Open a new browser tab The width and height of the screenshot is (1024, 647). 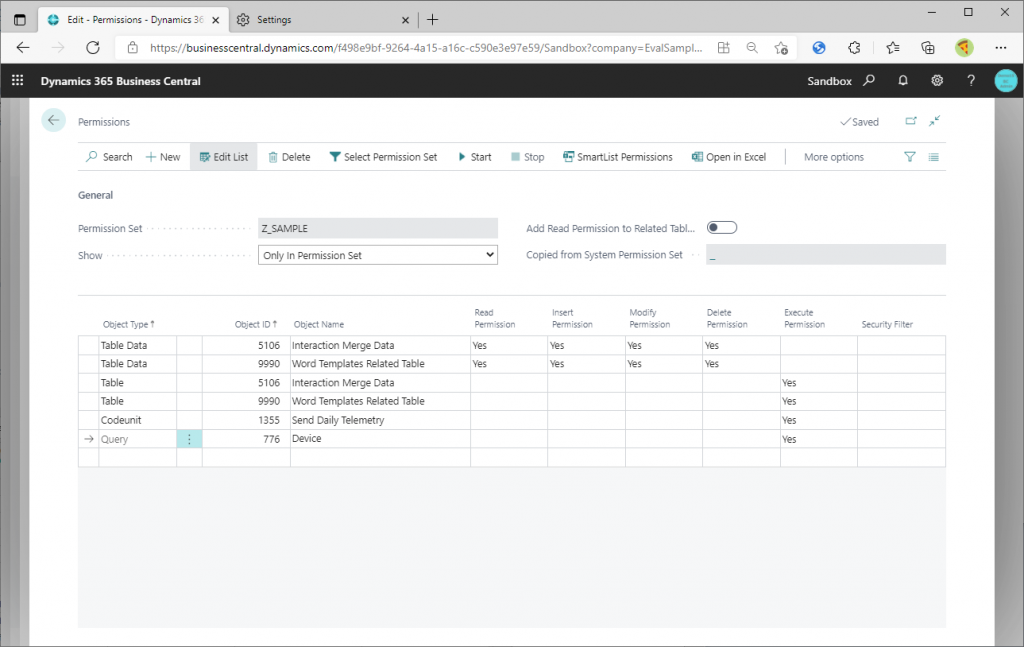432,20
